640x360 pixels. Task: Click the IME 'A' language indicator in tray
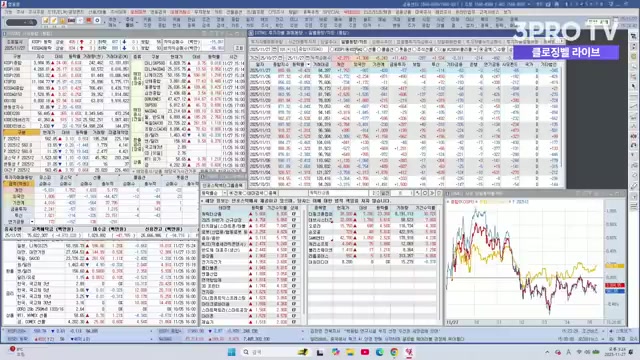pos(569,352)
